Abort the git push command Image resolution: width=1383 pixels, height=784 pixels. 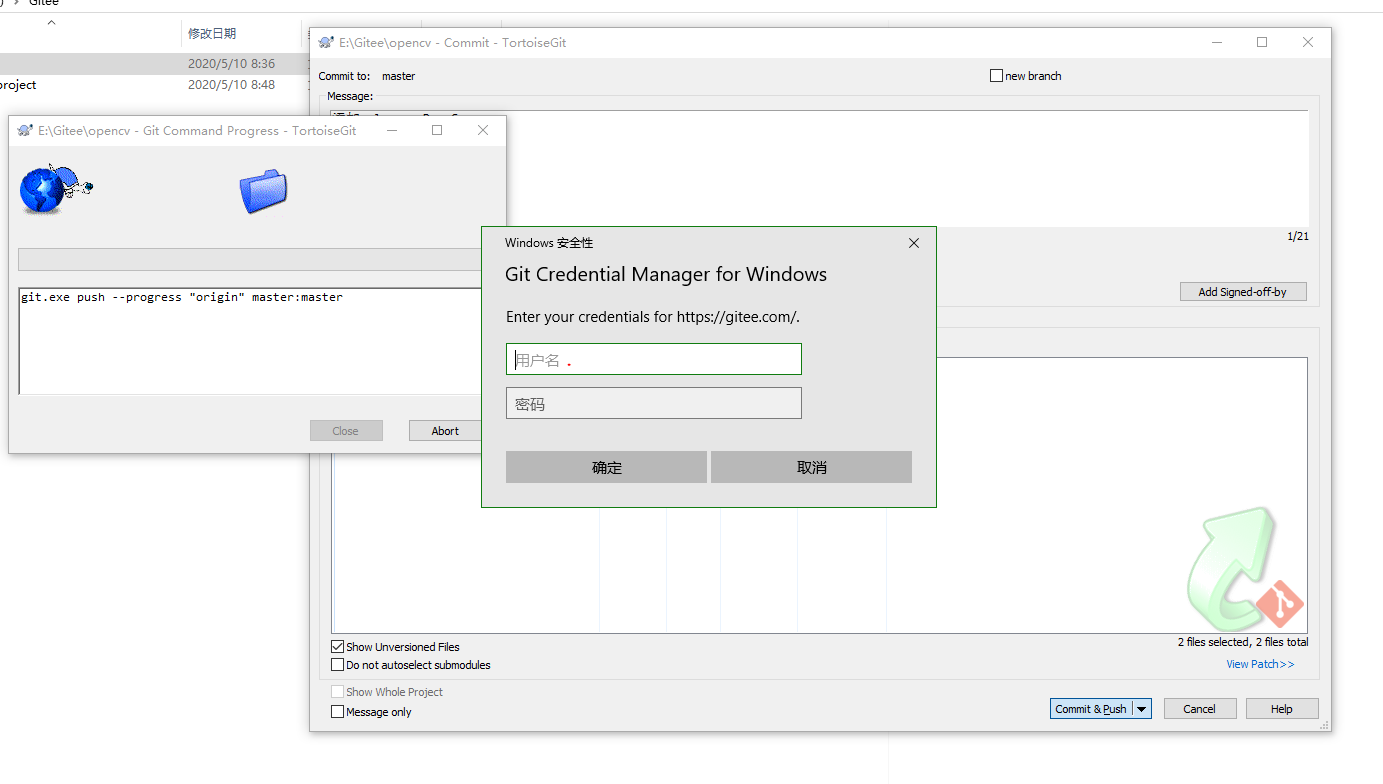click(445, 431)
